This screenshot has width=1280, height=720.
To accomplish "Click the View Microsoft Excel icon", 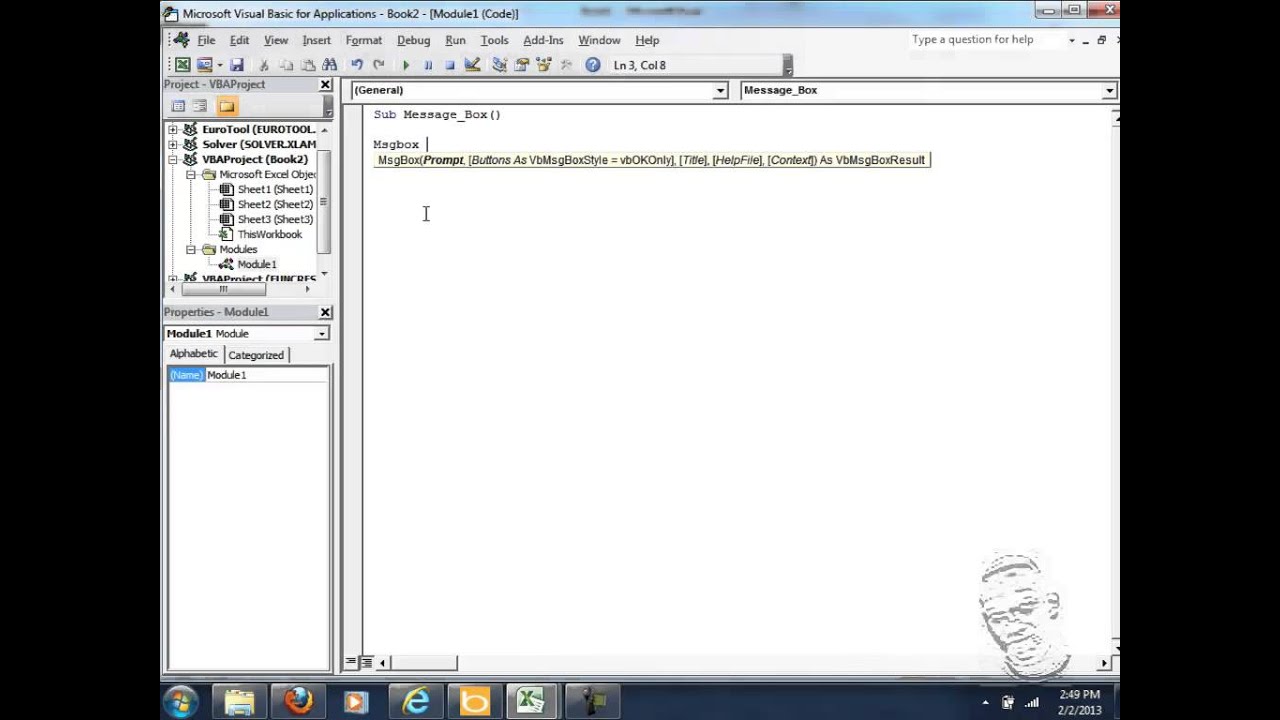I will click(x=183, y=65).
